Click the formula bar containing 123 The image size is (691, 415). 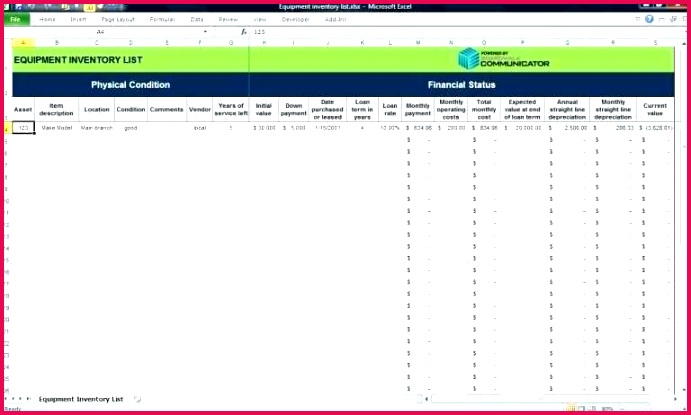click(467, 32)
